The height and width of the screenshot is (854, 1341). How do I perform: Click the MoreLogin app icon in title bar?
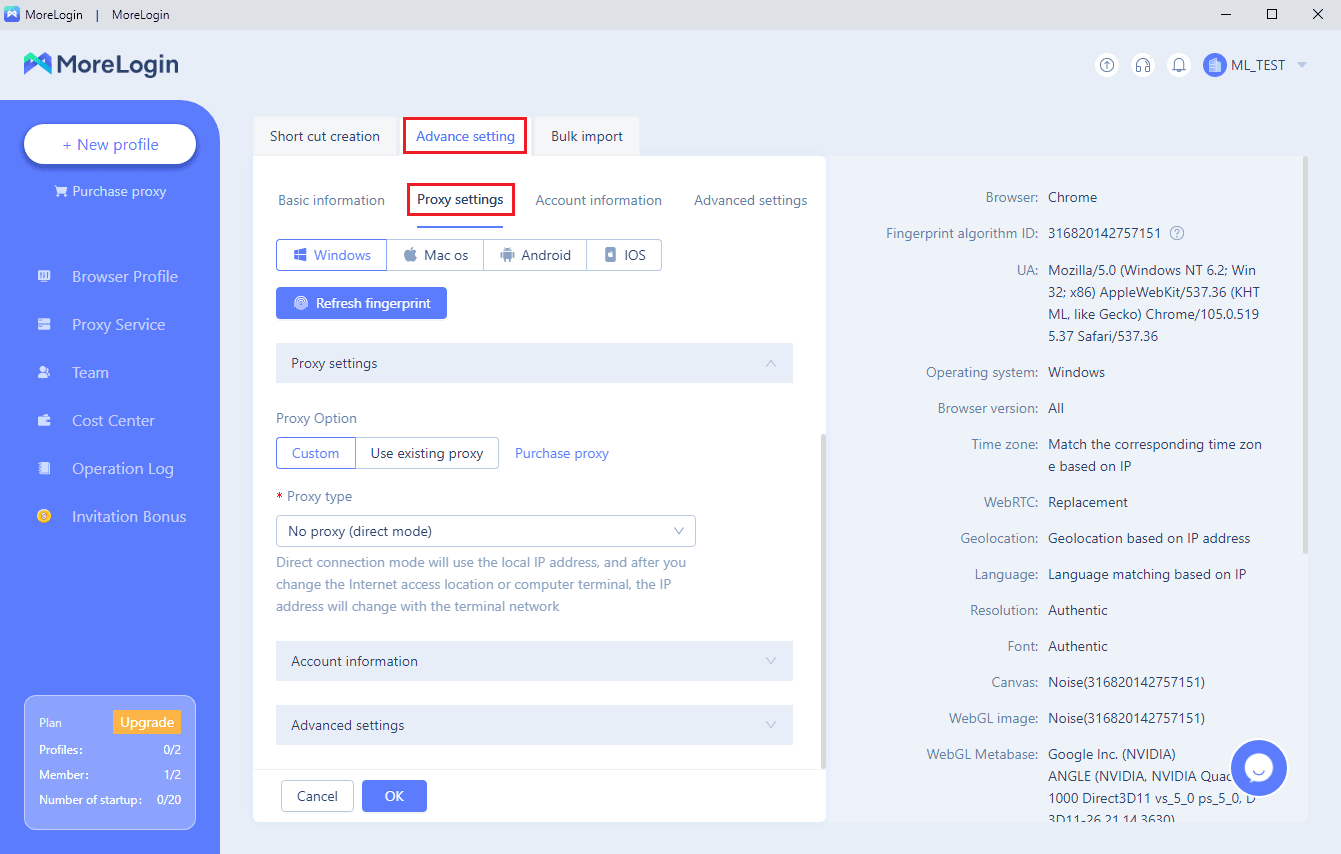tap(12, 14)
